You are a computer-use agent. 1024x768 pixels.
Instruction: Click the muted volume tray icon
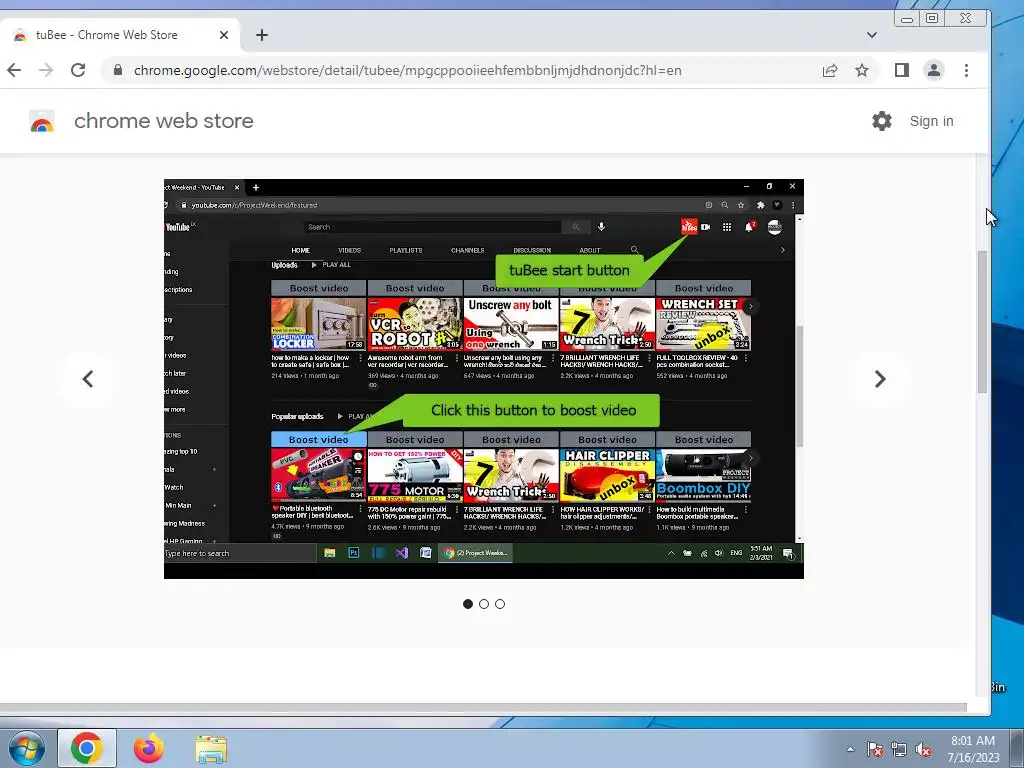(923, 749)
